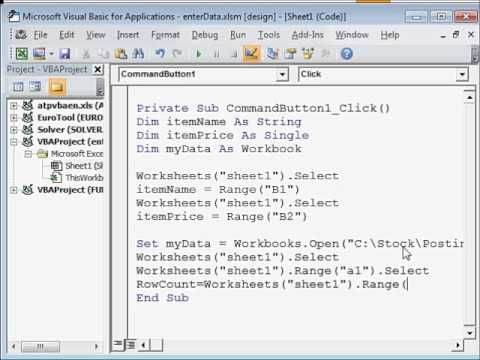The width and height of the screenshot is (480, 360).
Task: Expand the VBAProject (FU... project node
Action: click(14, 190)
